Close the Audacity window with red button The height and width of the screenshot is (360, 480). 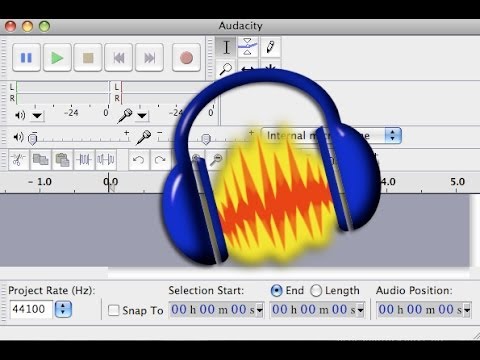click(x=11, y=26)
